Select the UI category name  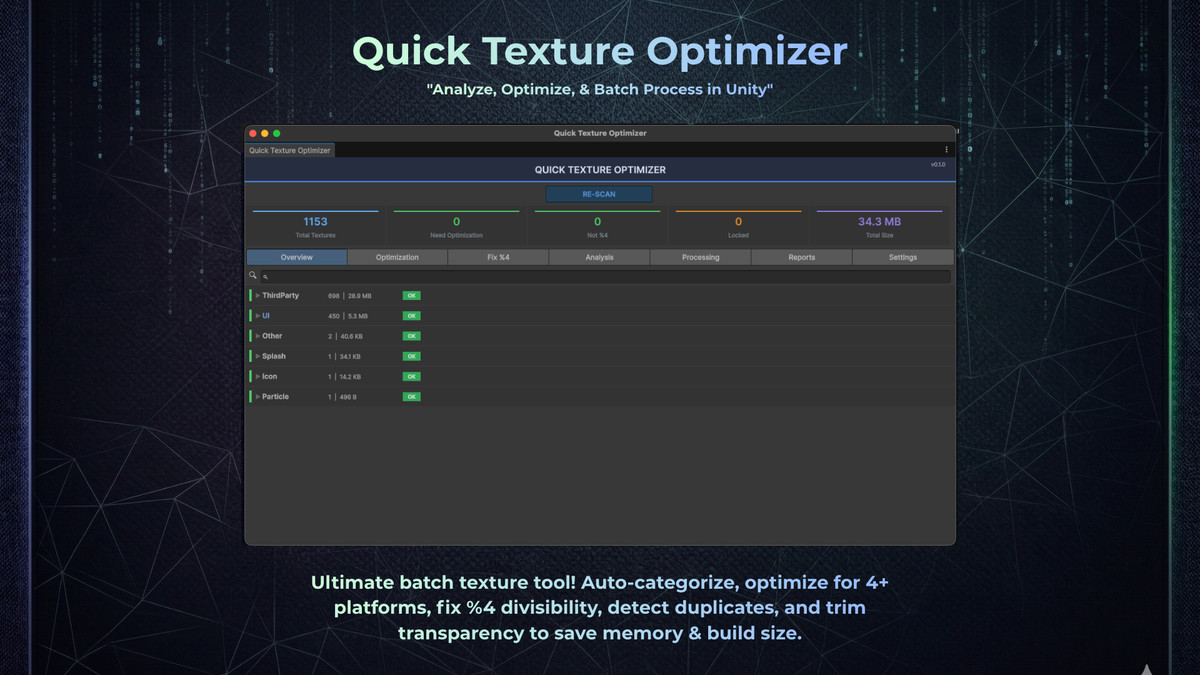click(x=266, y=316)
